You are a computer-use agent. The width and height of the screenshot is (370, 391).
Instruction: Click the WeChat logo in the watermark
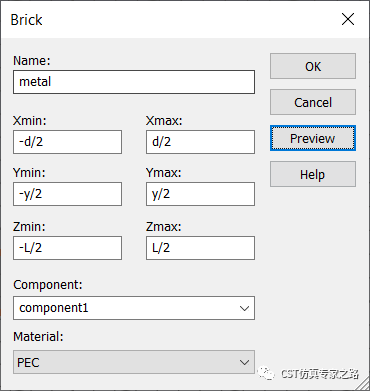pos(267,373)
